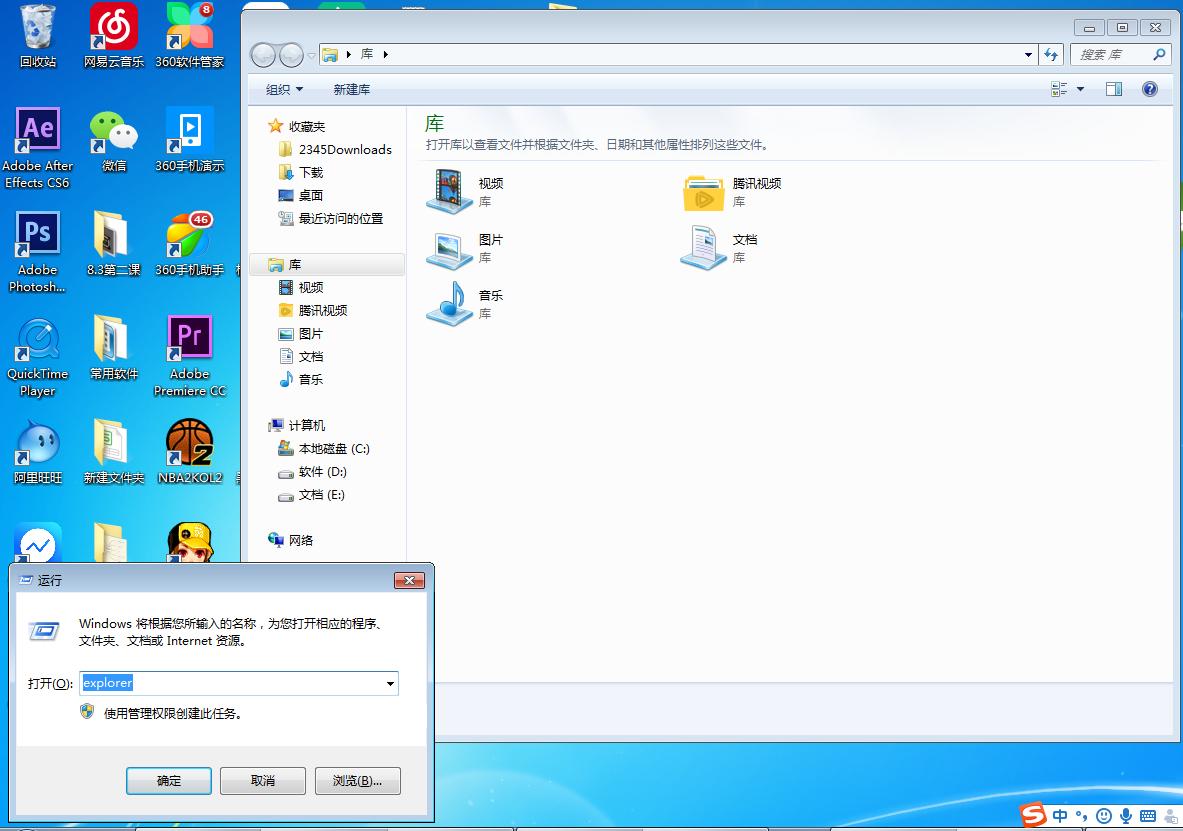This screenshot has height=831, width=1183.
Task: Expand the Run dialog's open history dropdown
Action: point(388,683)
